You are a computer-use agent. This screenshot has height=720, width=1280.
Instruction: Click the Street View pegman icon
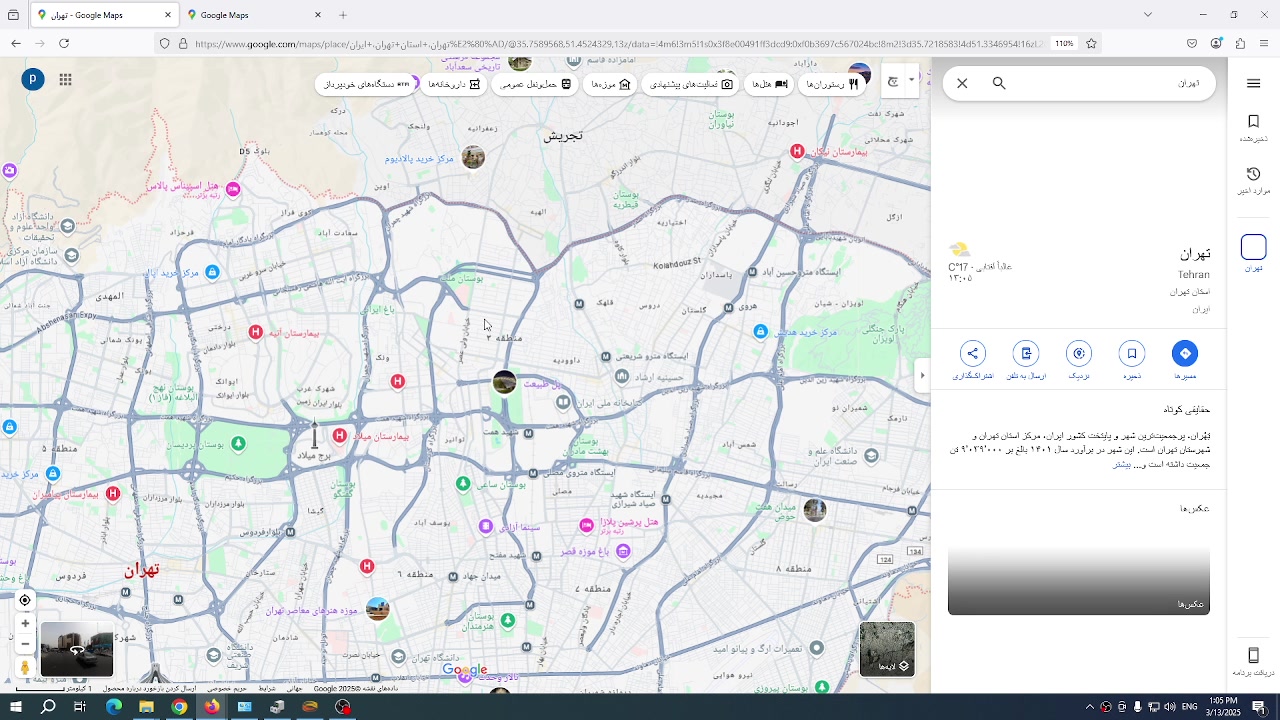click(x=25, y=667)
